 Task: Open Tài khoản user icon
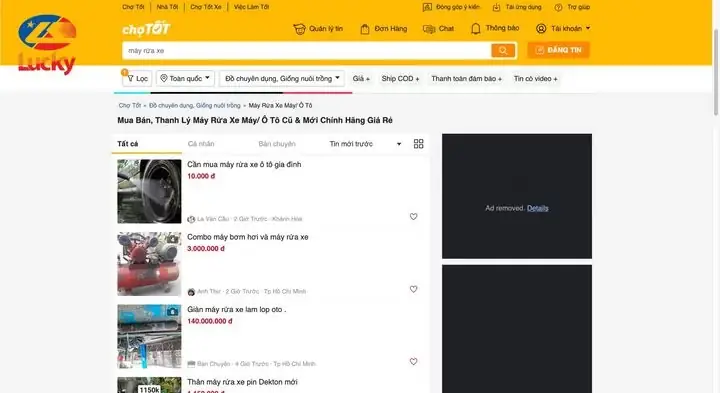click(541, 28)
